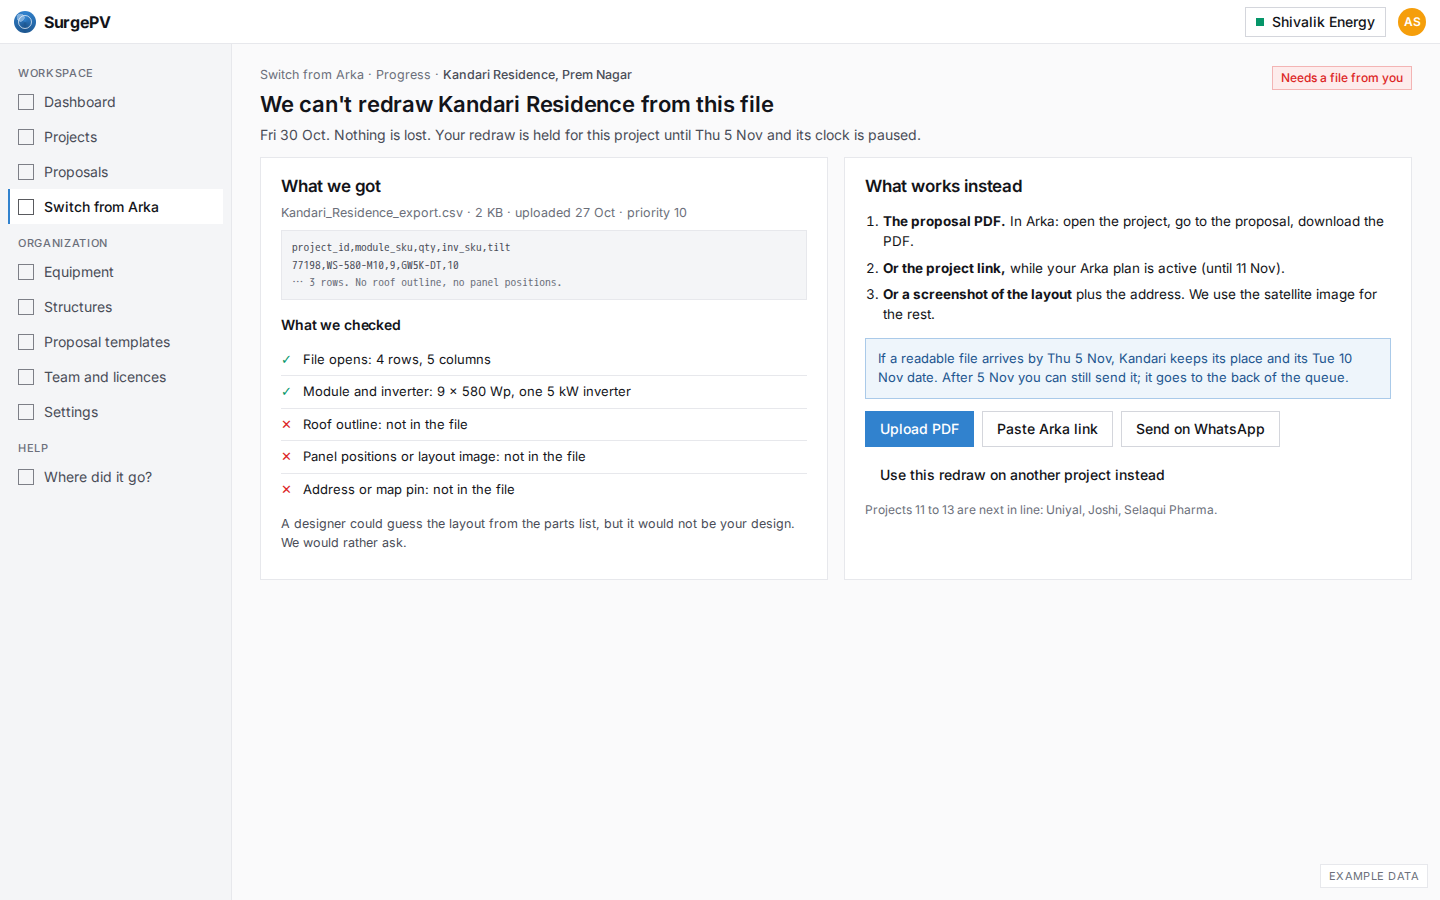Screen dimensions: 1440x900
Task: Click the Structures sidebar icon
Action: click(26, 307)
